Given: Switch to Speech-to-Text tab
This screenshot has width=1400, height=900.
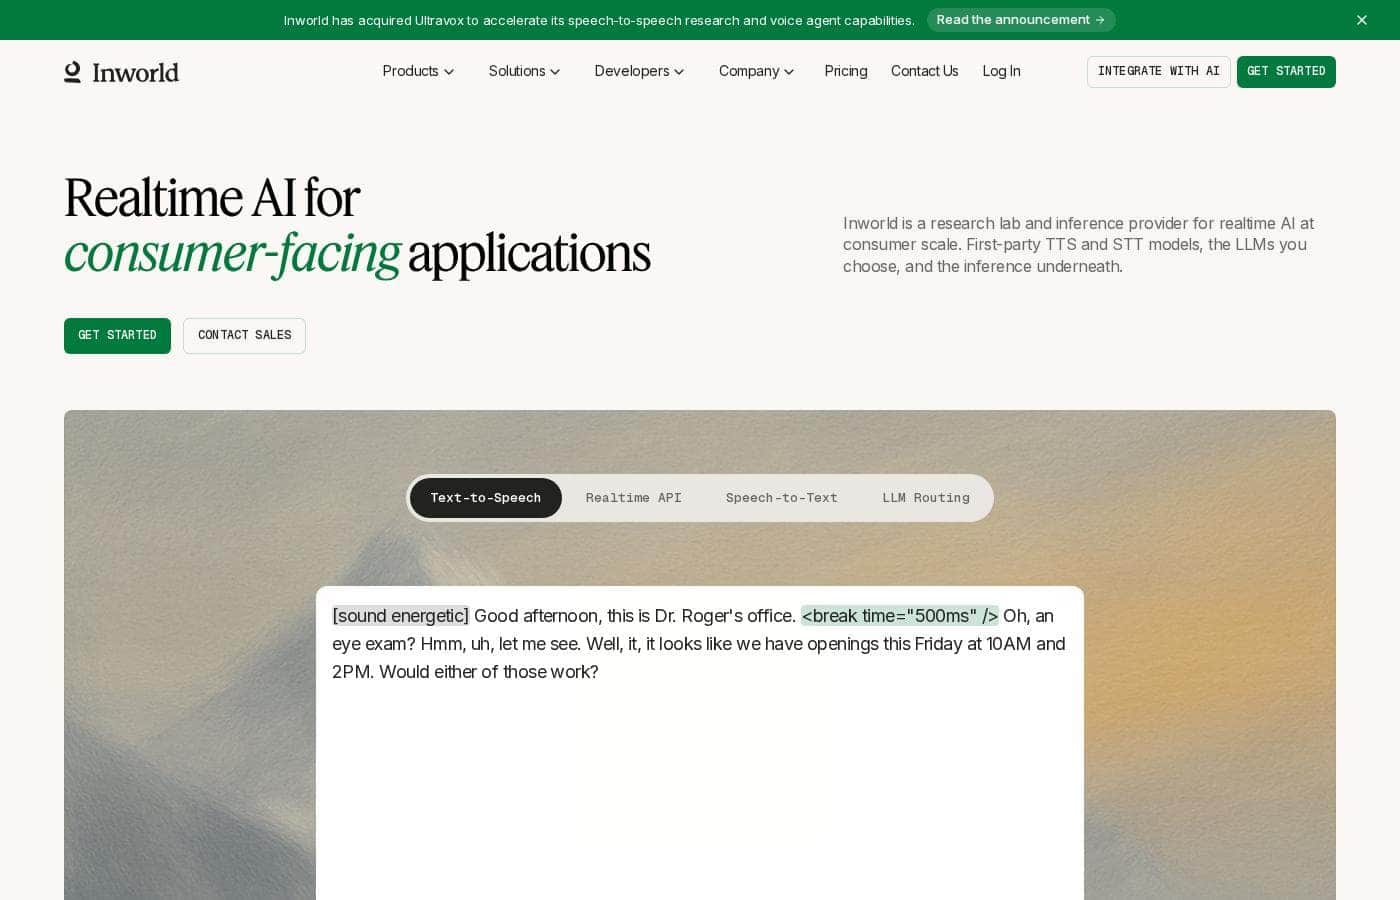Looking at the screenshot, I should click(x=782, y=498).
